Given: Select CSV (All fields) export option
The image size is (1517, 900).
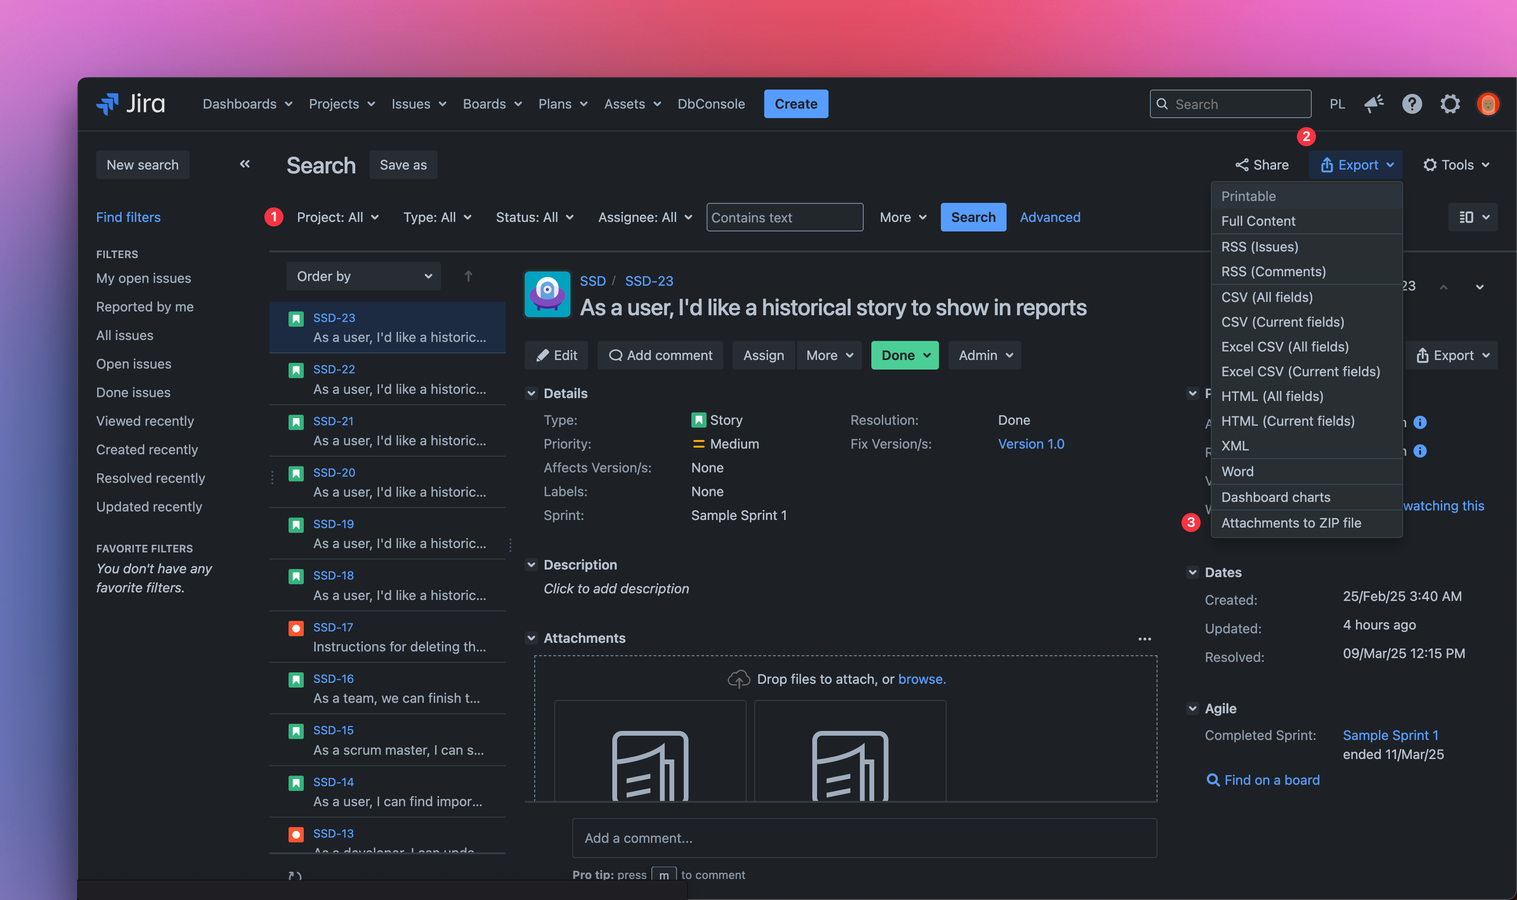Looking at the screenshot, I should [1307, 297].
